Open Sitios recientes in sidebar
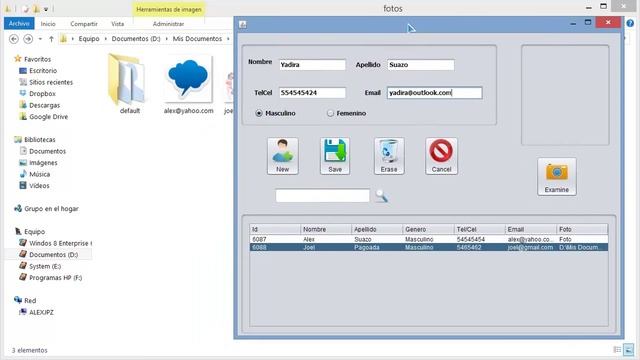 [x=46, y=82]
